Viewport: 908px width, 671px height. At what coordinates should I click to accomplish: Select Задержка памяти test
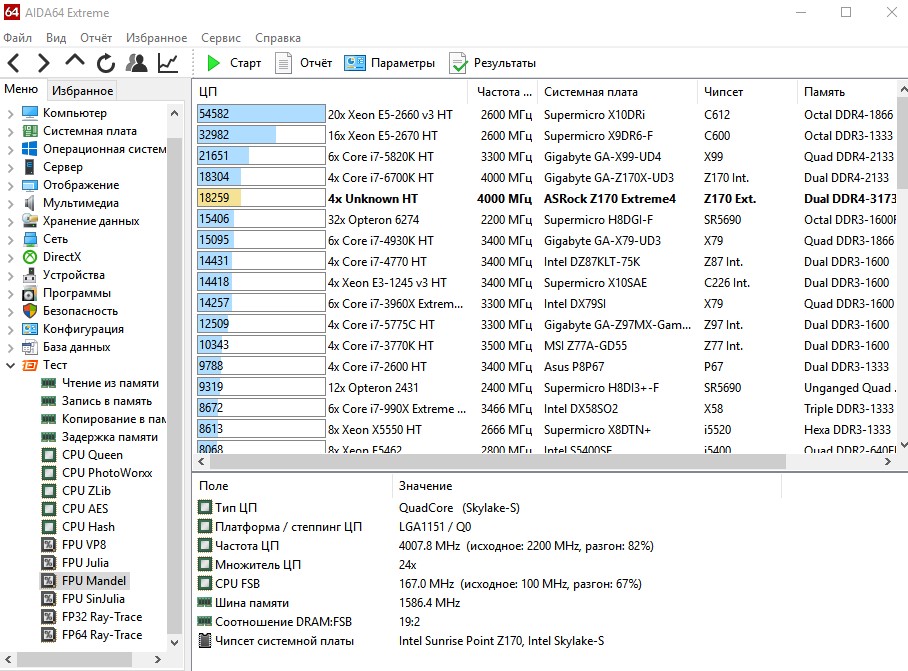110,437
